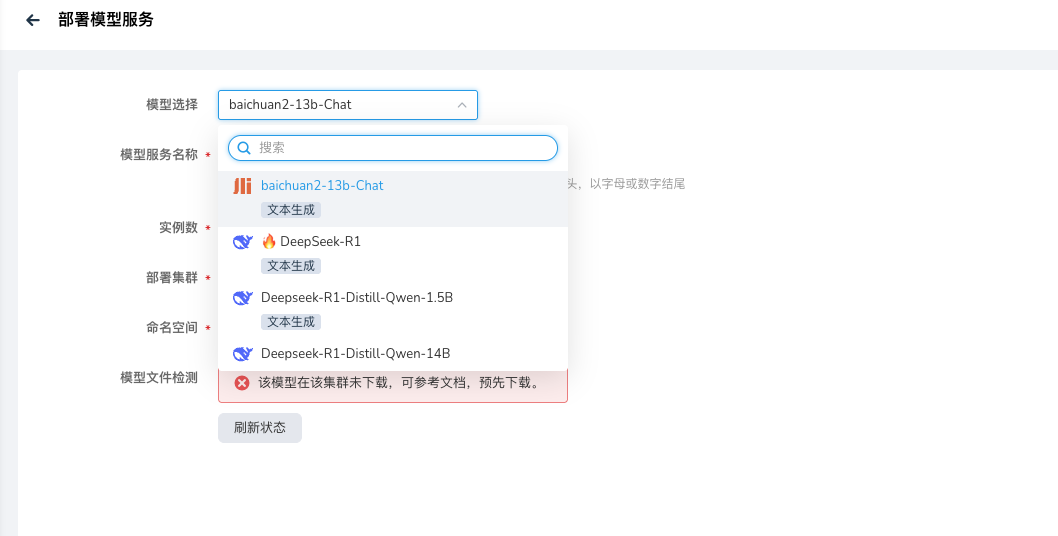Focus the 搜索 input field
This screenshot has width=1058, height=536.
[x=400, y=148]
